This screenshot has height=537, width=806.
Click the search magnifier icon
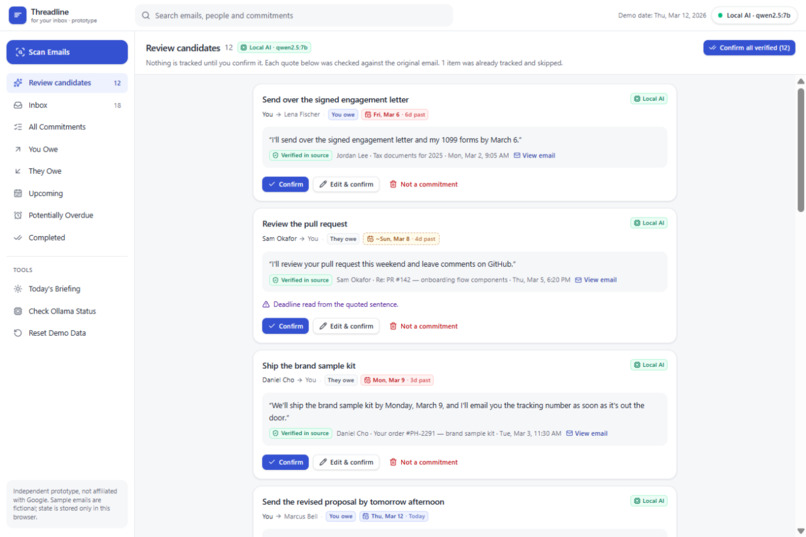[146, 15]
